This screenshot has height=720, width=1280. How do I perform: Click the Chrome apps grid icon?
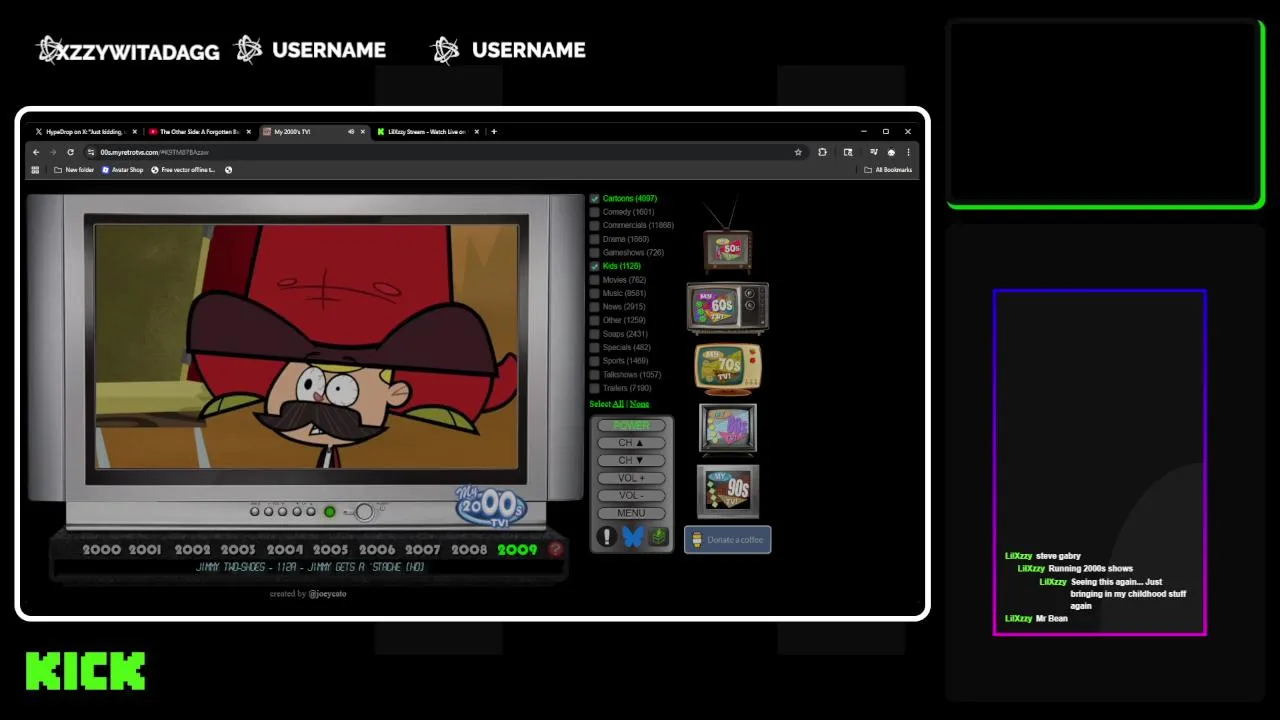(x=35, y=170)
